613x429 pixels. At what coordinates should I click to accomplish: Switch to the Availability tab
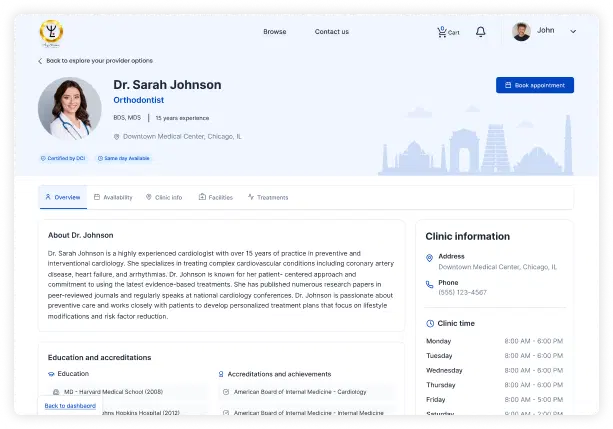click(x=113, y=197)
